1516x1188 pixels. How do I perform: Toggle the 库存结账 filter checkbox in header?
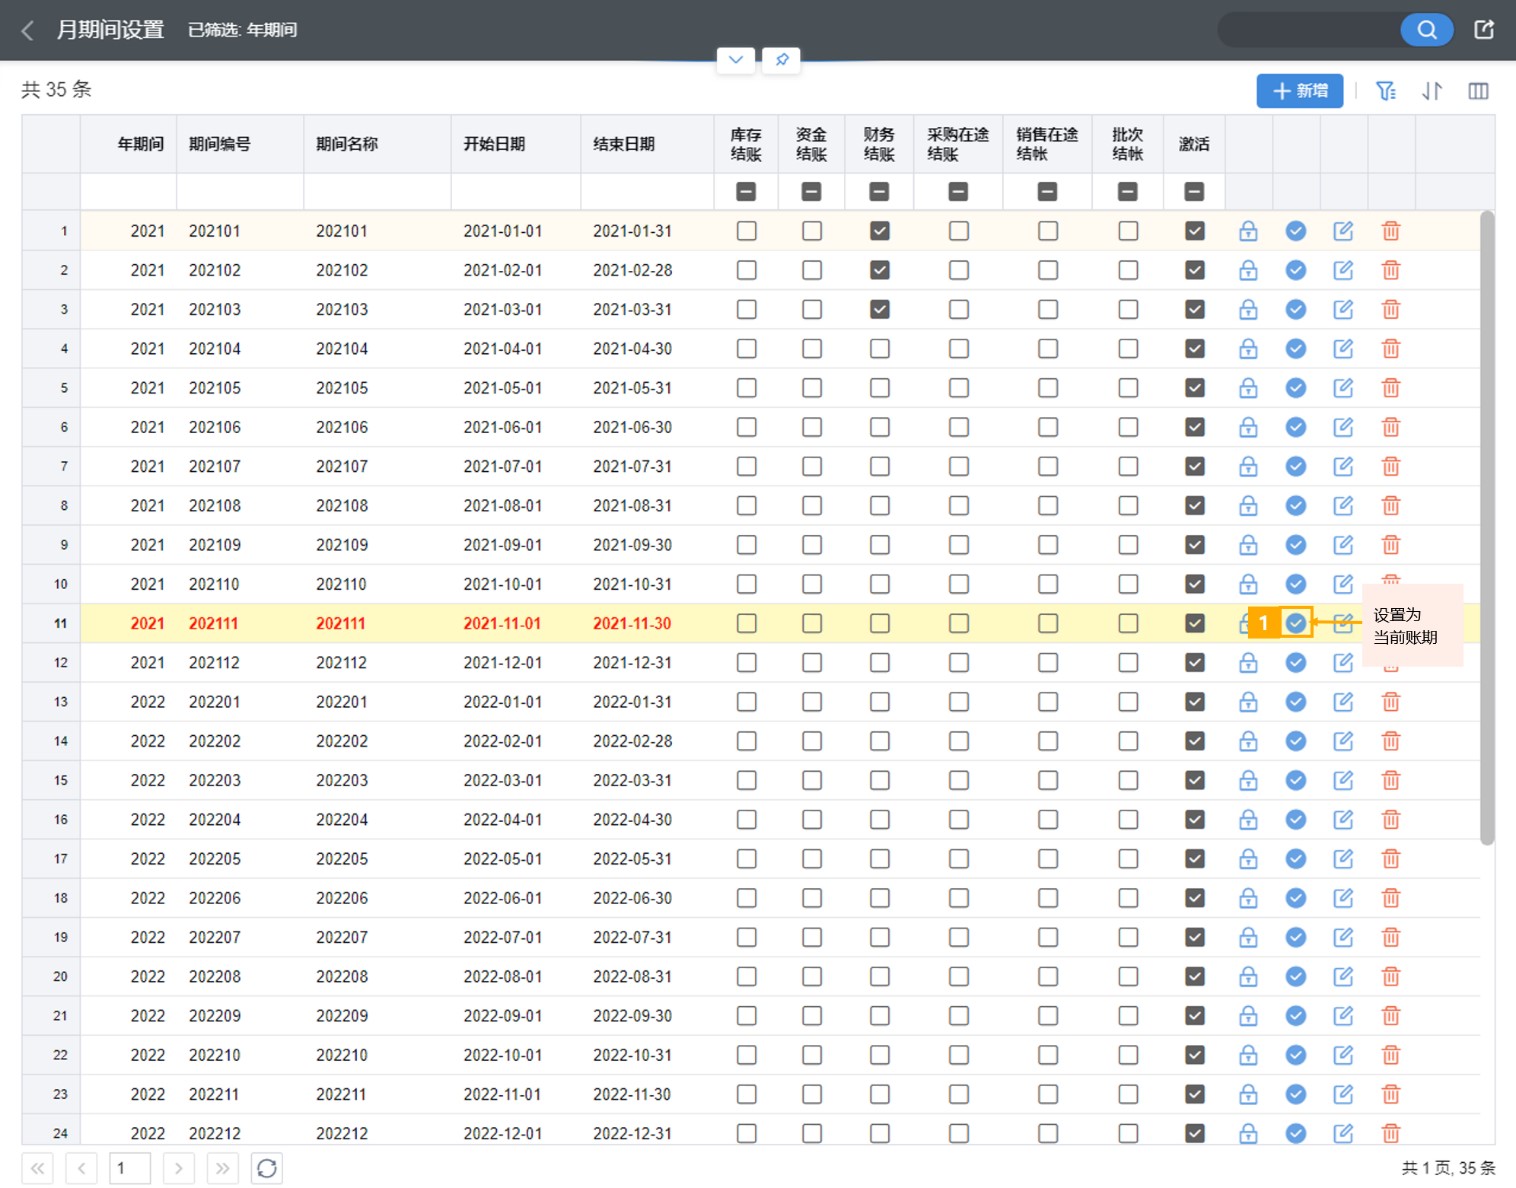tap(746, 191)
